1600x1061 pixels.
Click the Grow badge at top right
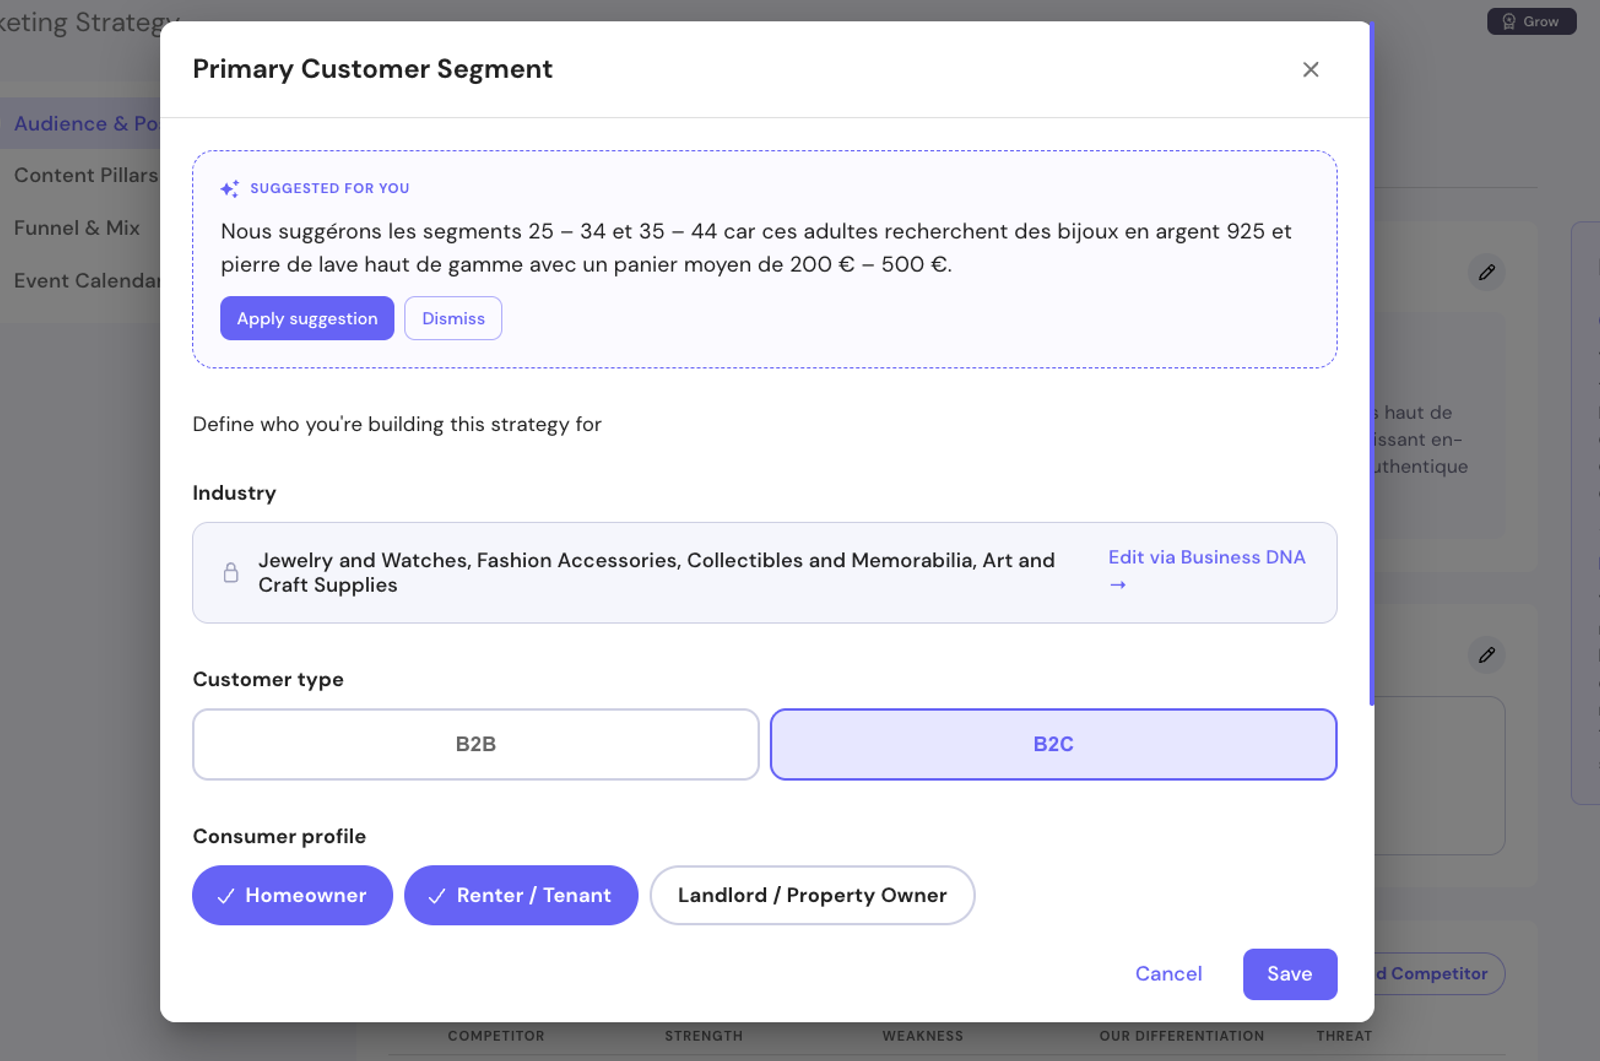pyautogui.click(x=1531, y=21)
